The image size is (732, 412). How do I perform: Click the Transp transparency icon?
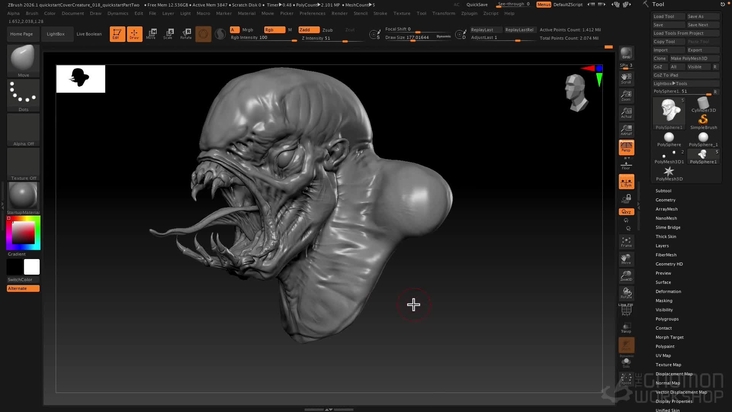pos(626,328)
